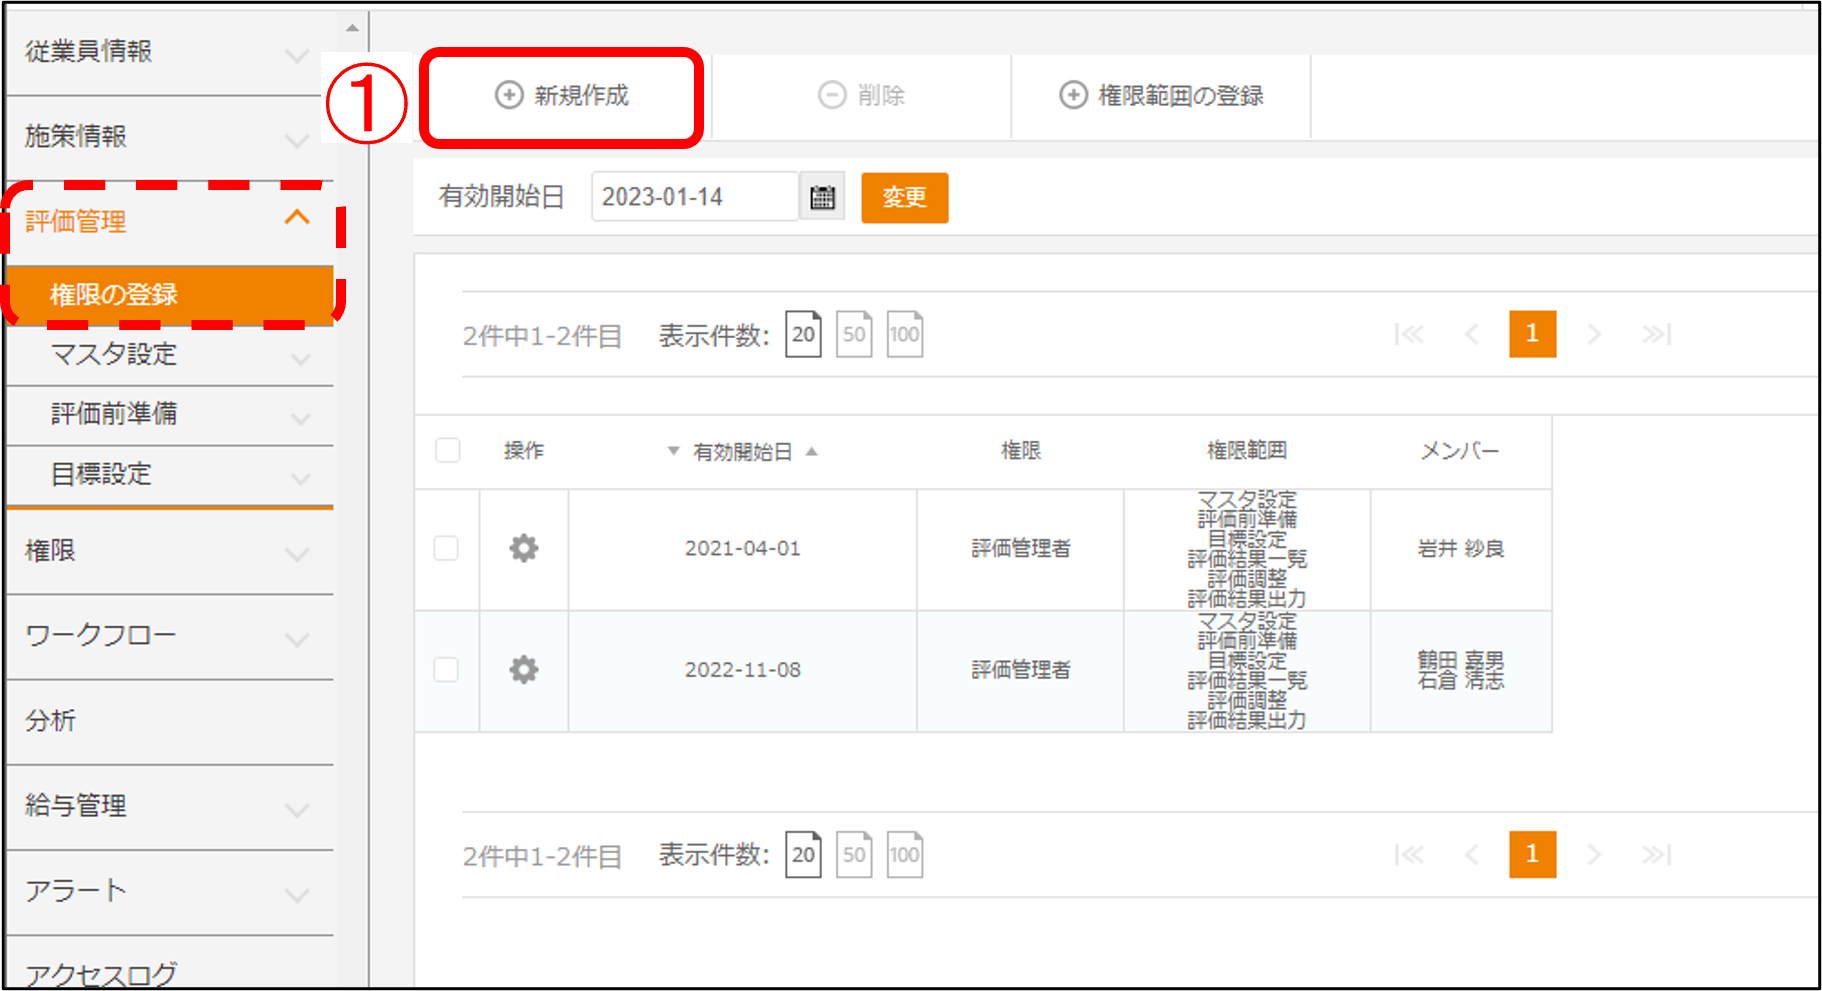This screenshot has width=1822, height=991.
Task: Open the calendar date picker icon
Action: [822, 197]
